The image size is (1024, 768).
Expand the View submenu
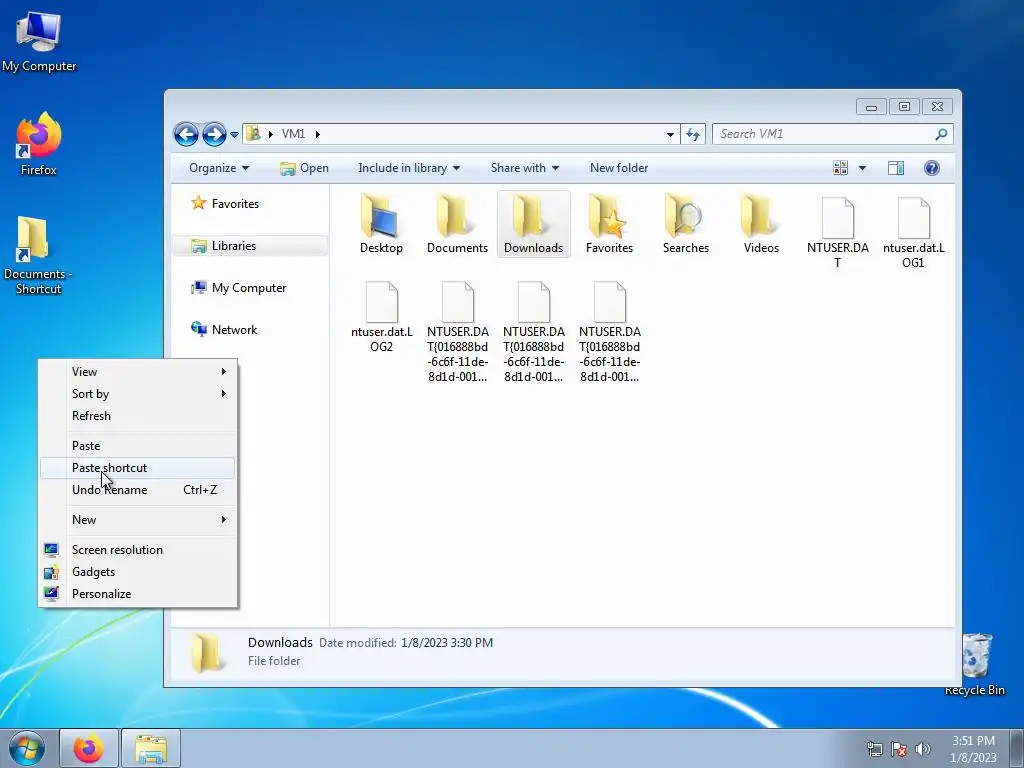tap(138, 372)
